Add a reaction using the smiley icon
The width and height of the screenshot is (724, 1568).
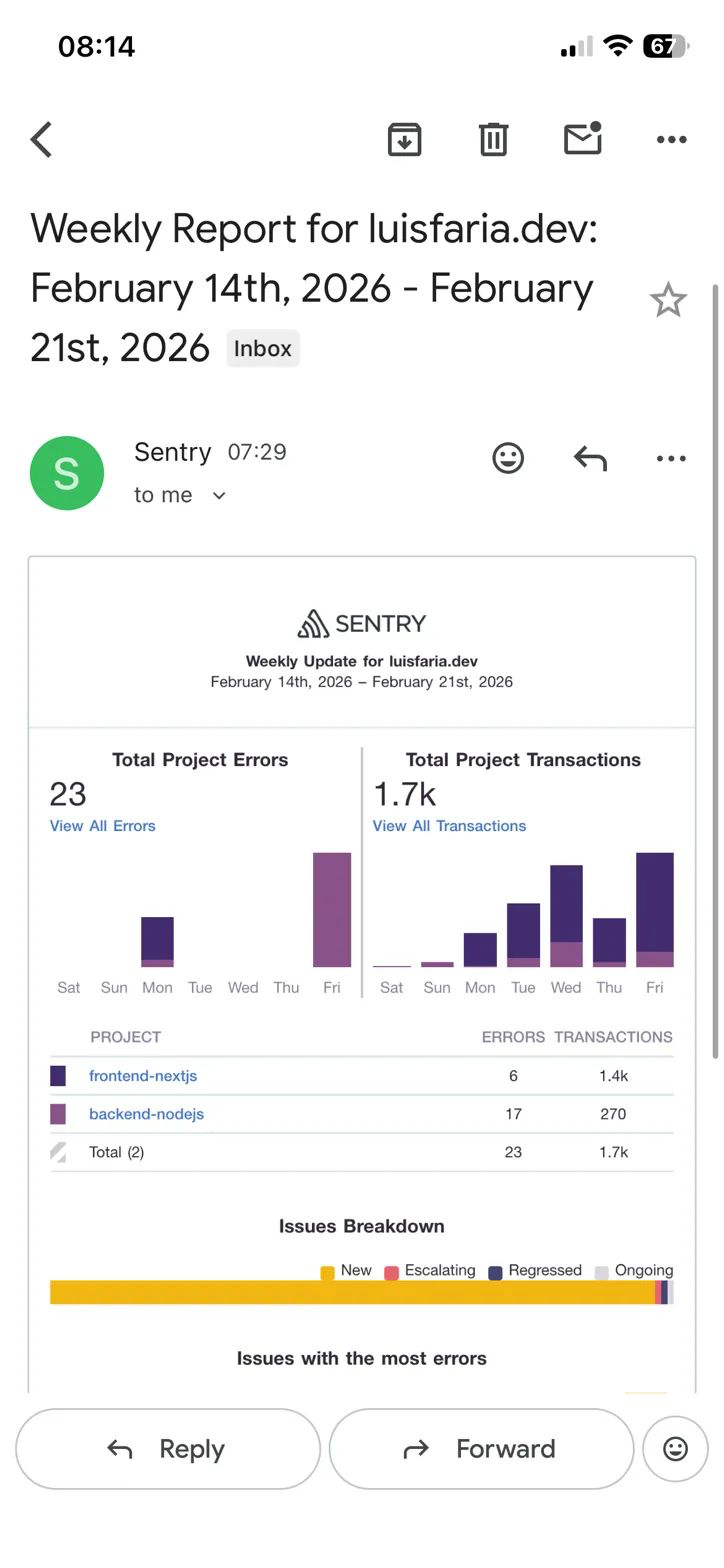click(x=508, y=458)
